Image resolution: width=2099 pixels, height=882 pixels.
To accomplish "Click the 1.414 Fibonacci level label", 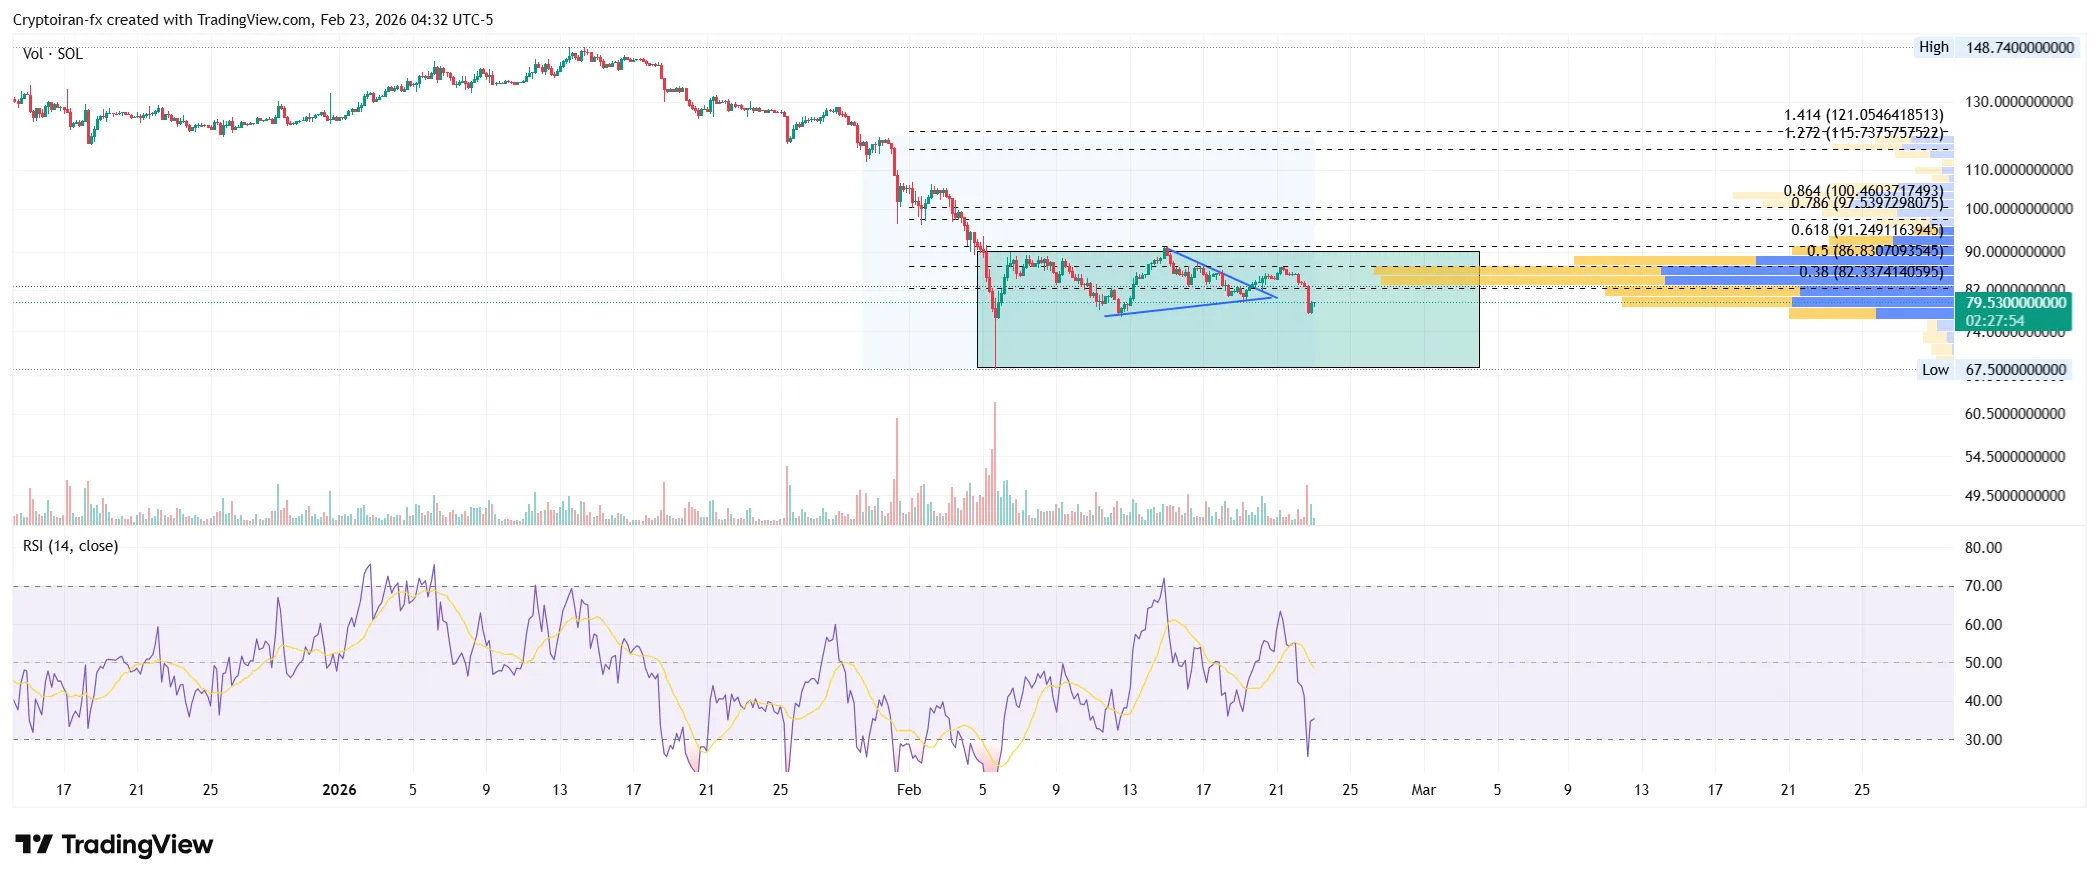I will click(x=1863, y=115).
